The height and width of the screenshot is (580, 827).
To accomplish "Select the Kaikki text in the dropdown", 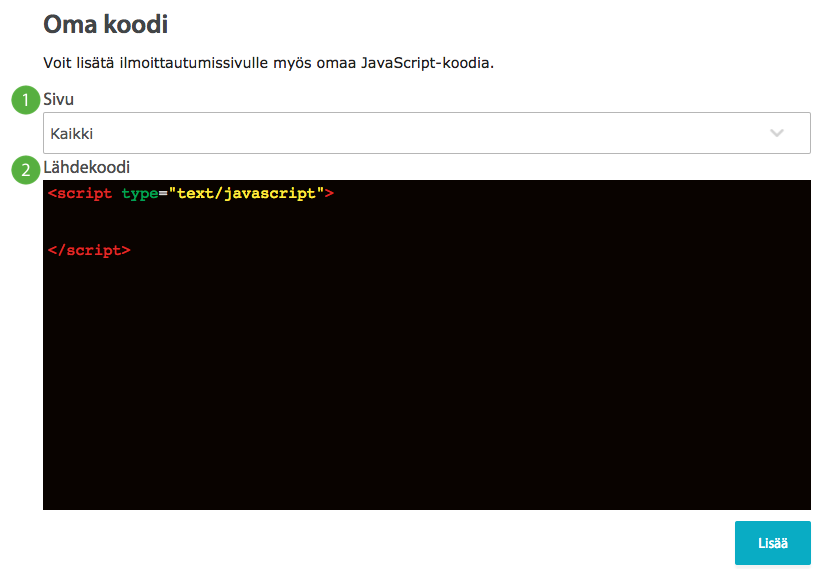I will pyautogui.click(x=72, y=133).
